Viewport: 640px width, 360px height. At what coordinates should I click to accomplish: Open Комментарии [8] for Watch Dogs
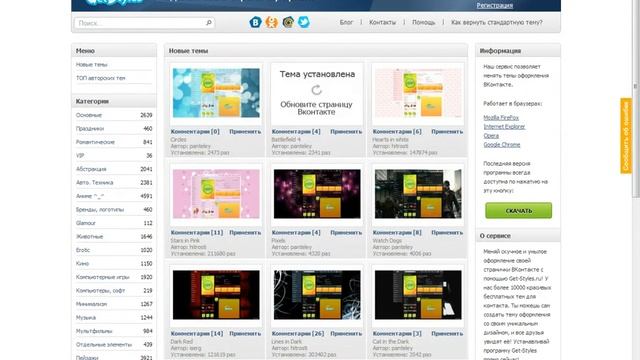coord(397,232)
